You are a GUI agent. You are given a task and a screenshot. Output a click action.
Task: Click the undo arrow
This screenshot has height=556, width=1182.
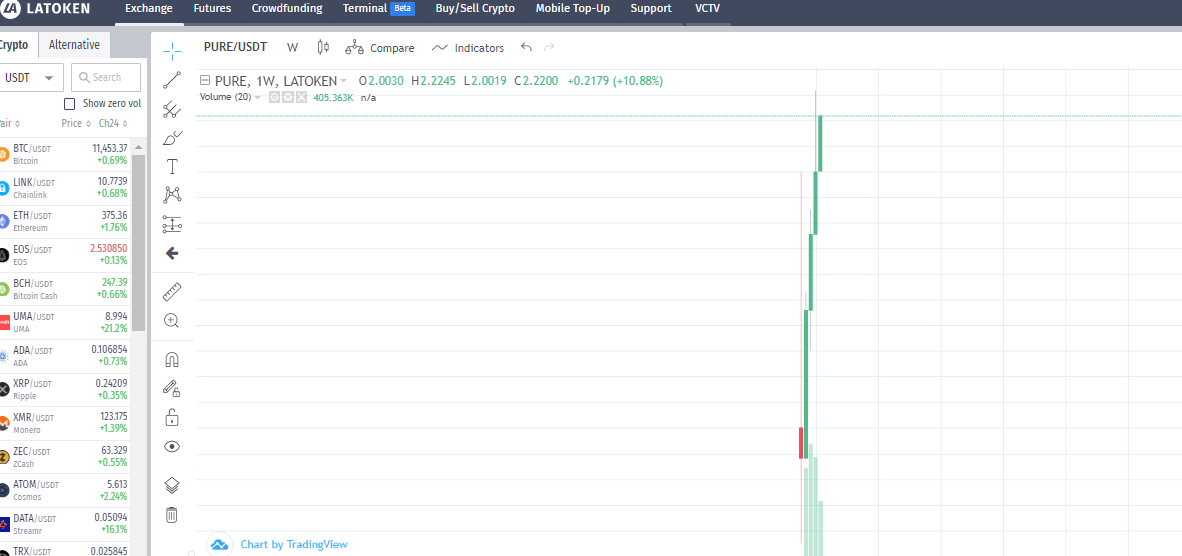tap(526, 47)
